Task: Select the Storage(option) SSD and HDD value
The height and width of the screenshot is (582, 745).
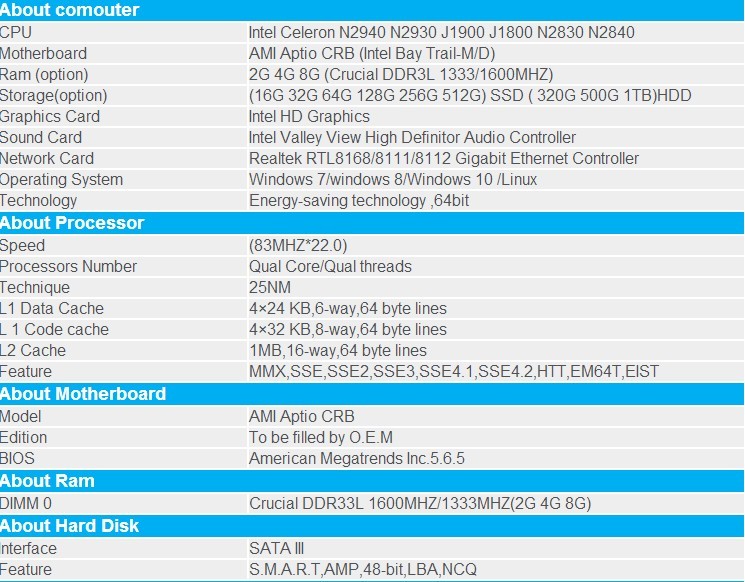Action: [x=470, y=96]
